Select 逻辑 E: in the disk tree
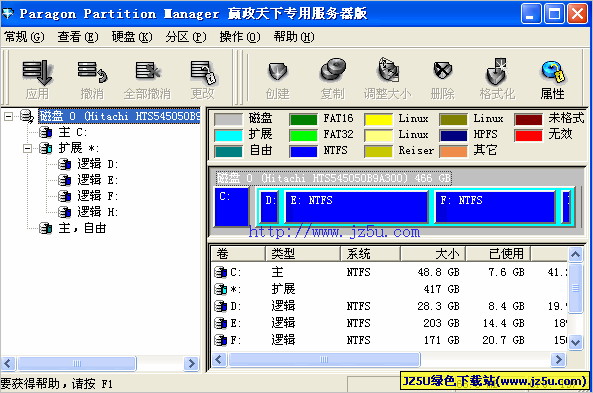Viewport: 593px width, 393px height. (x=98, y=180)
